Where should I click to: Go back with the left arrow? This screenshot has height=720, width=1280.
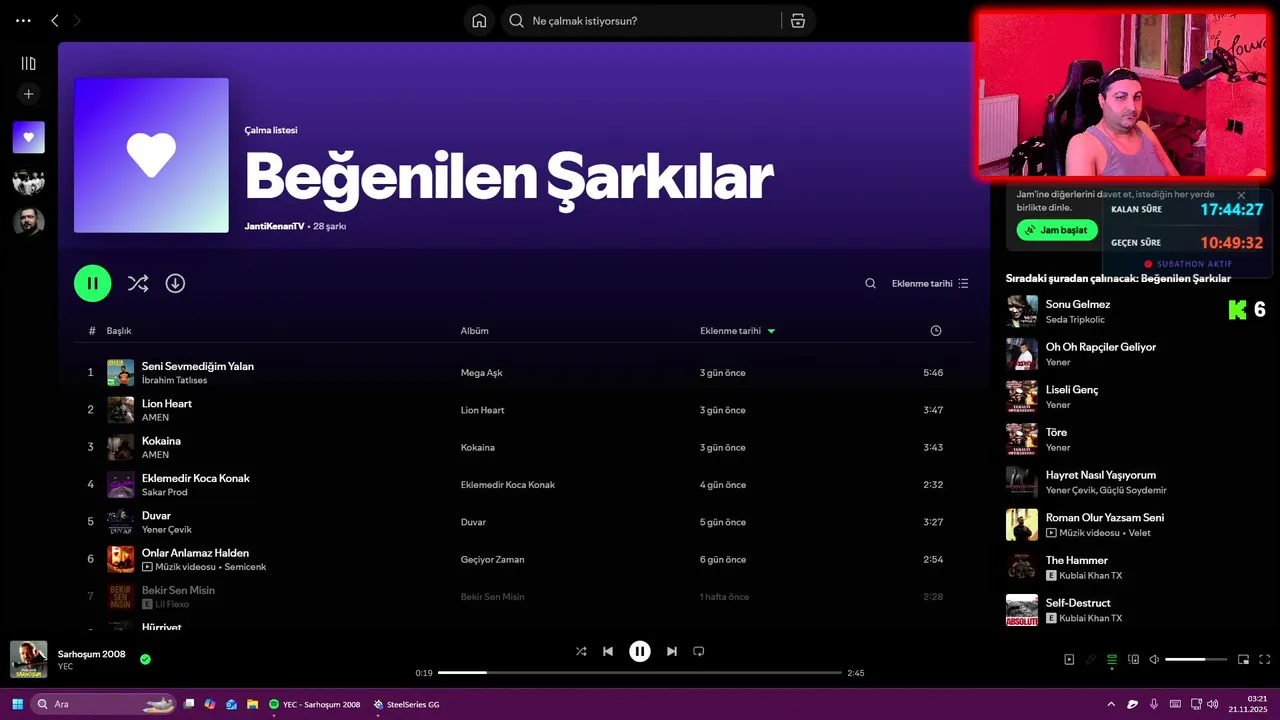coord(55,20)
